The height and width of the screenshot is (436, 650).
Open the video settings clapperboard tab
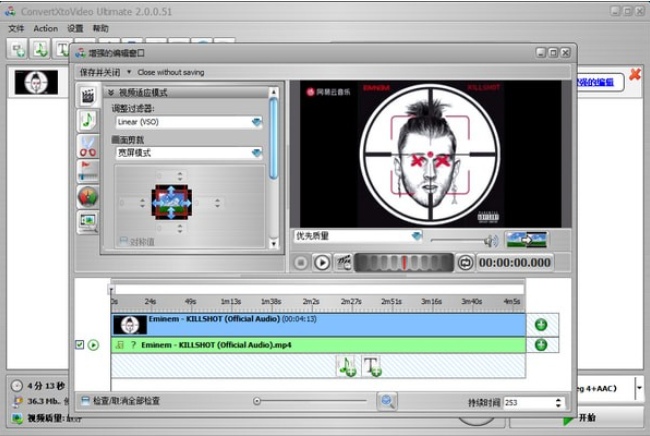[88, 96]
